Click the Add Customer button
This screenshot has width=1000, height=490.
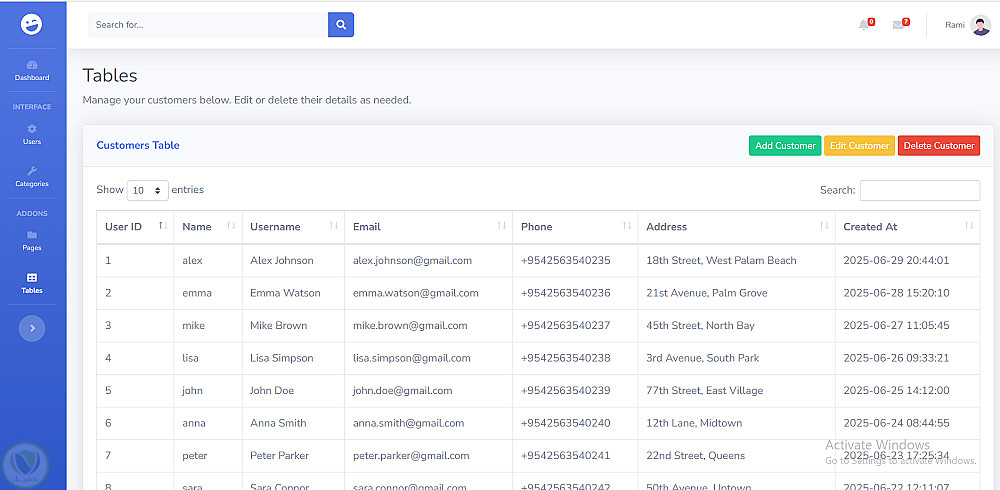point(785,145)
